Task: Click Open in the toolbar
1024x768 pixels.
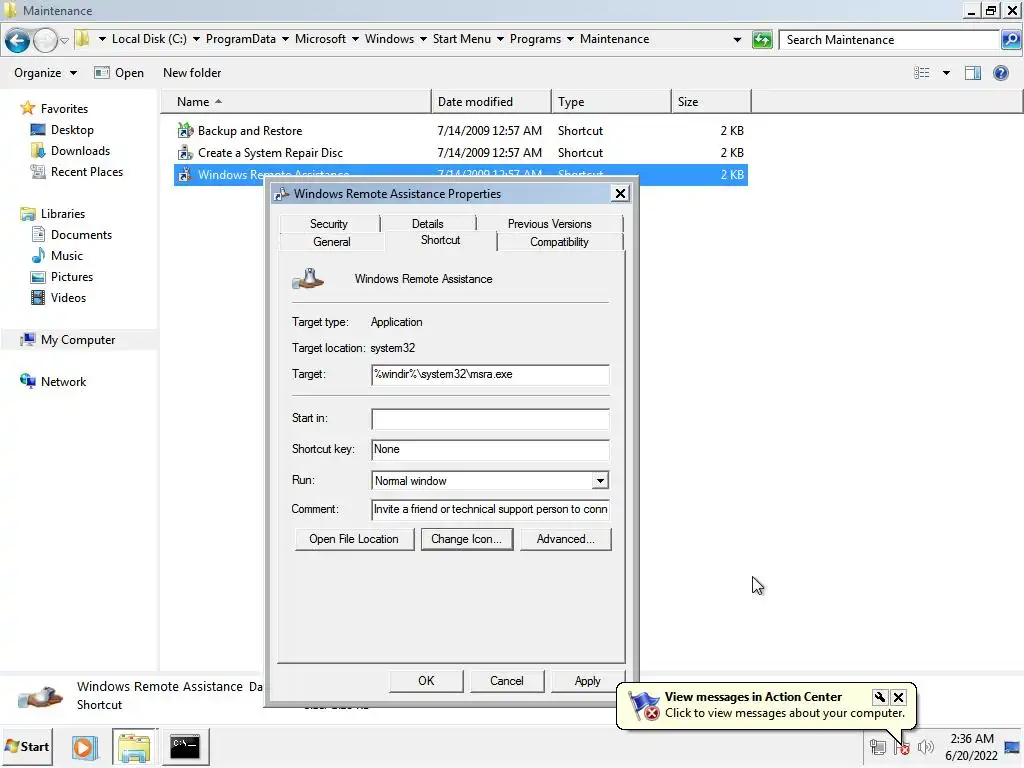Action: (x=119, y=73)
